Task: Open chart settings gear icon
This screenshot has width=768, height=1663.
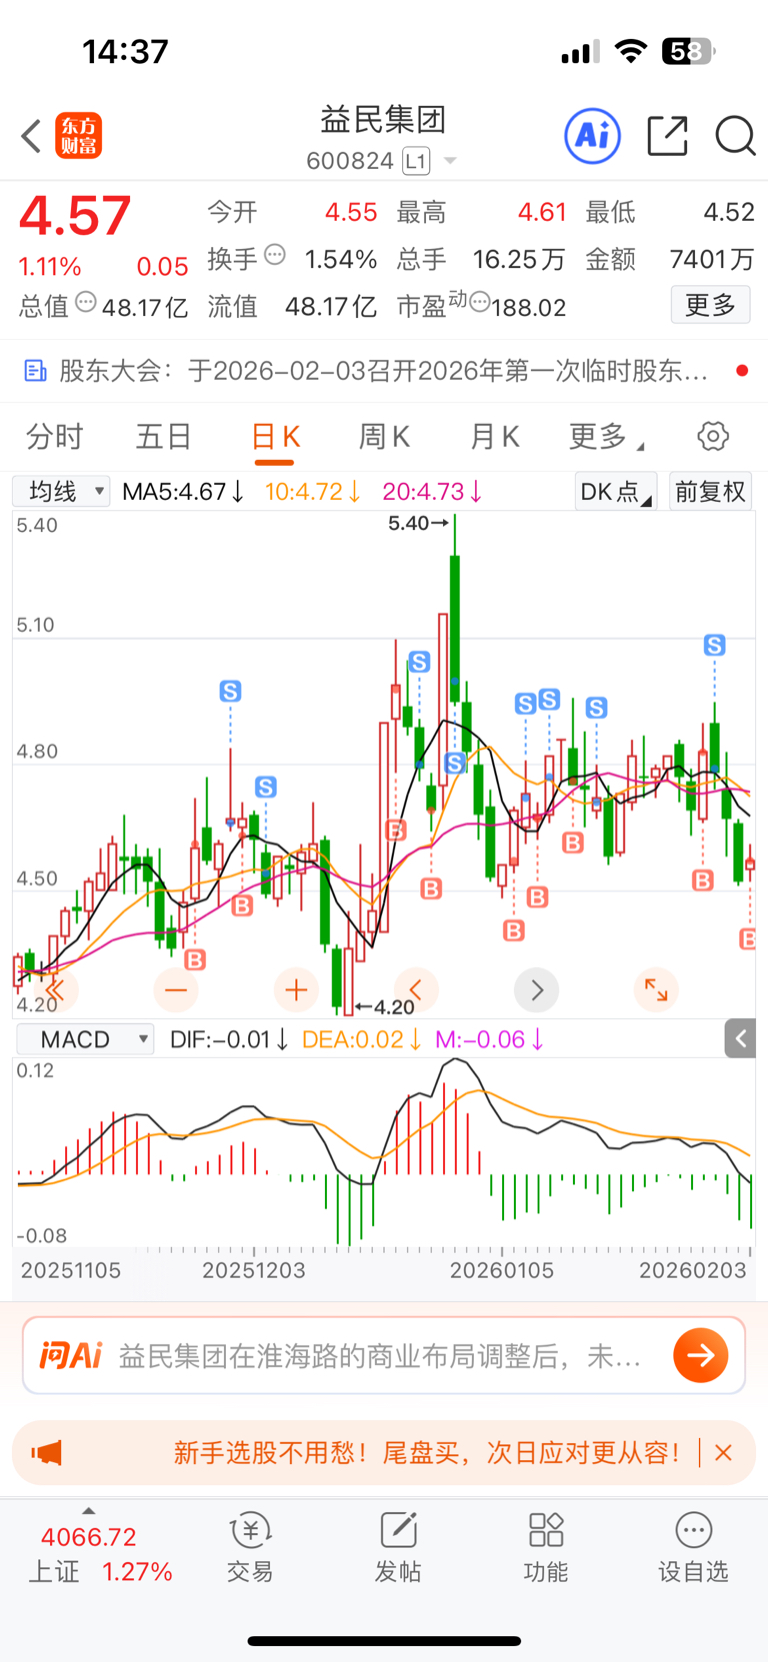Action: (713, 436)
